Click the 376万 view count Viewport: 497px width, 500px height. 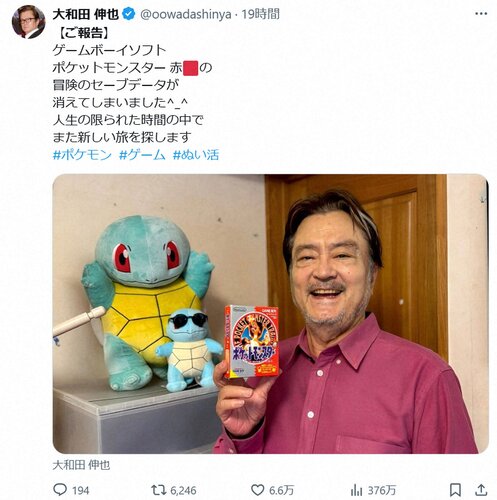[382, 490]
